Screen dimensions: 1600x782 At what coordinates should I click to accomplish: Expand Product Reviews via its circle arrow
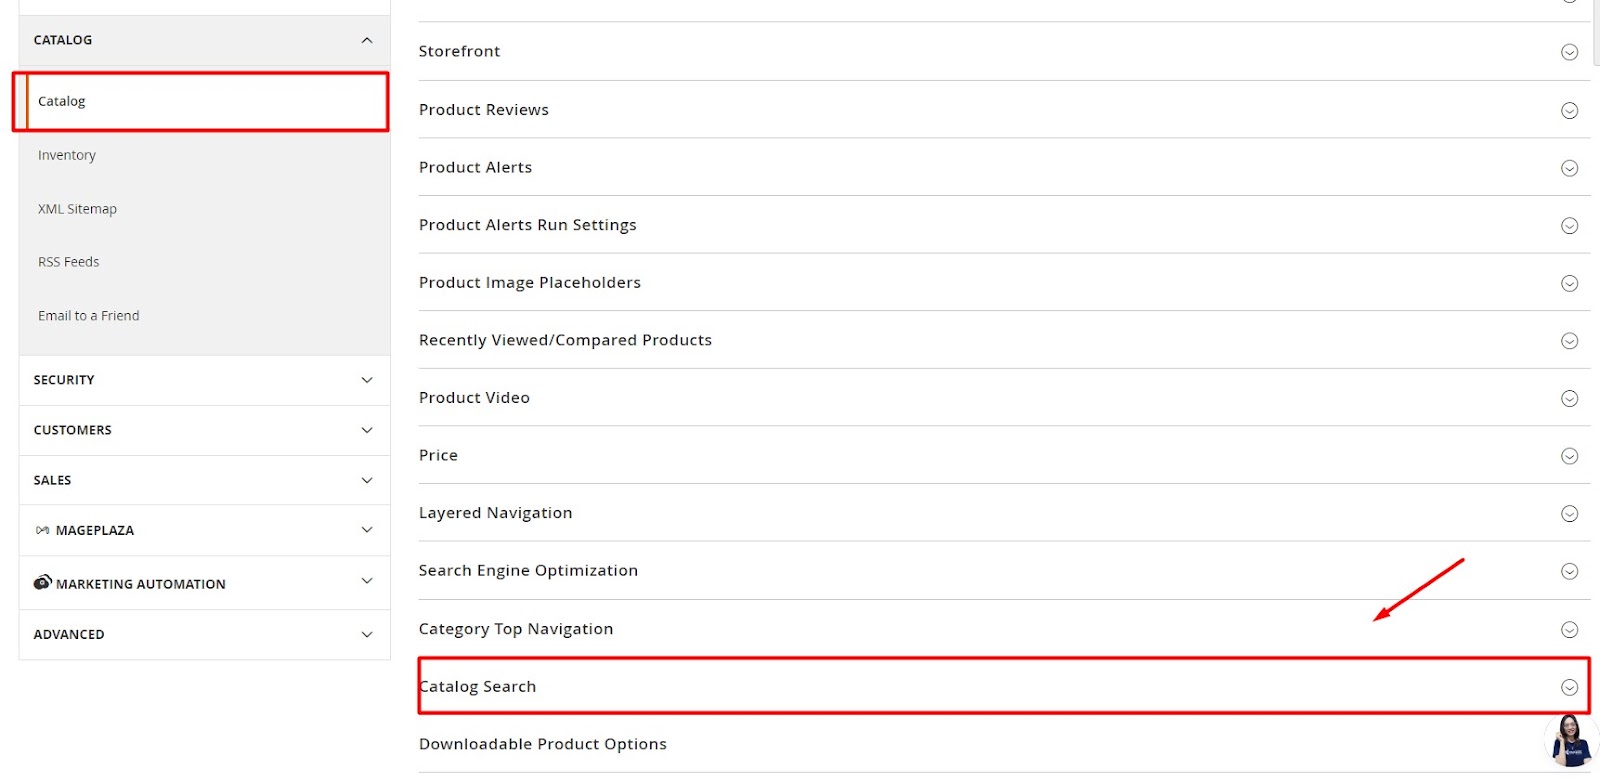click(x=1570, y=110)
